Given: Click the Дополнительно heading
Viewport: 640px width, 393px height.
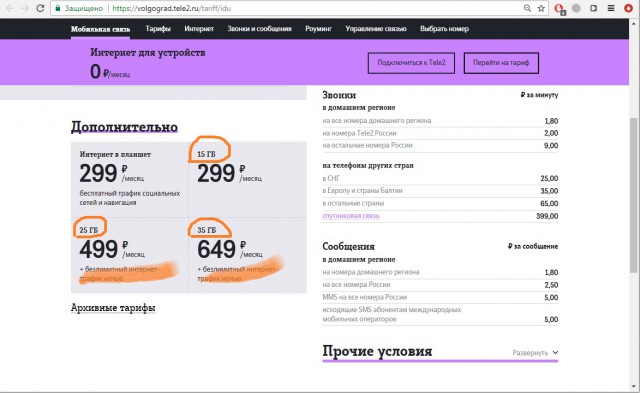Looking at the screenshot, I should point(124,127).
